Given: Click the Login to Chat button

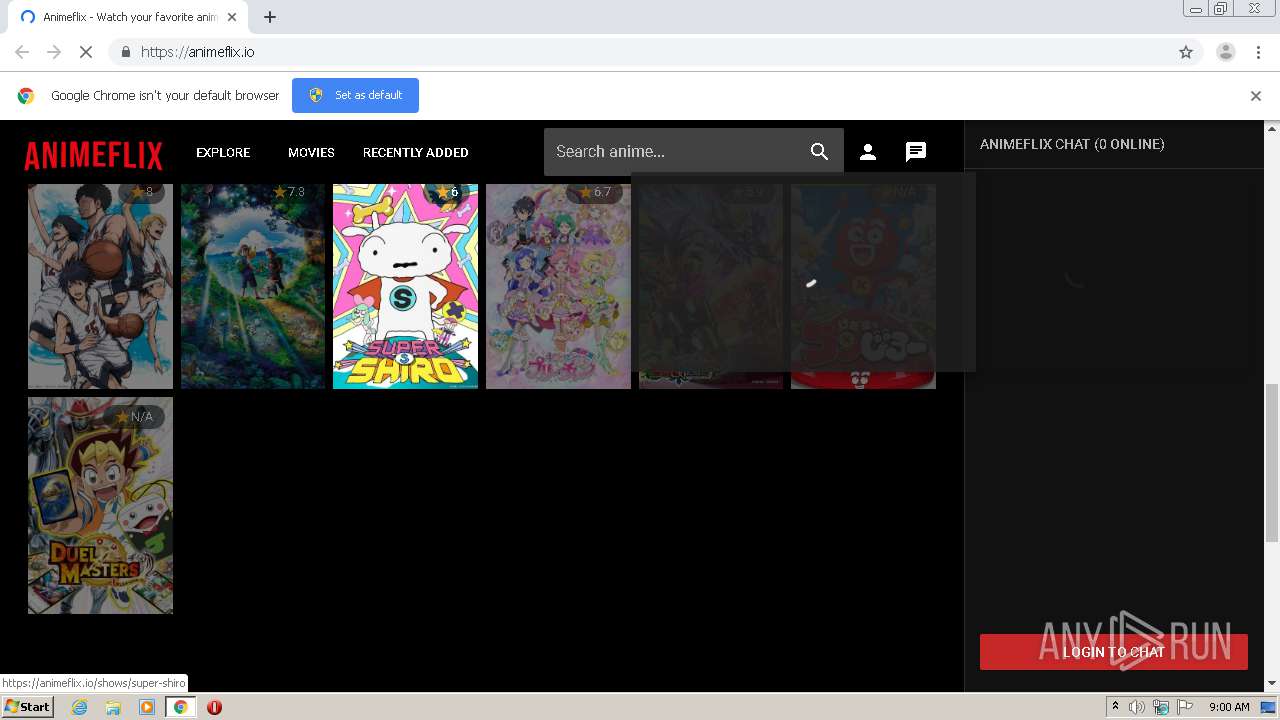Looking at the screenshot, I should 1114,652.
